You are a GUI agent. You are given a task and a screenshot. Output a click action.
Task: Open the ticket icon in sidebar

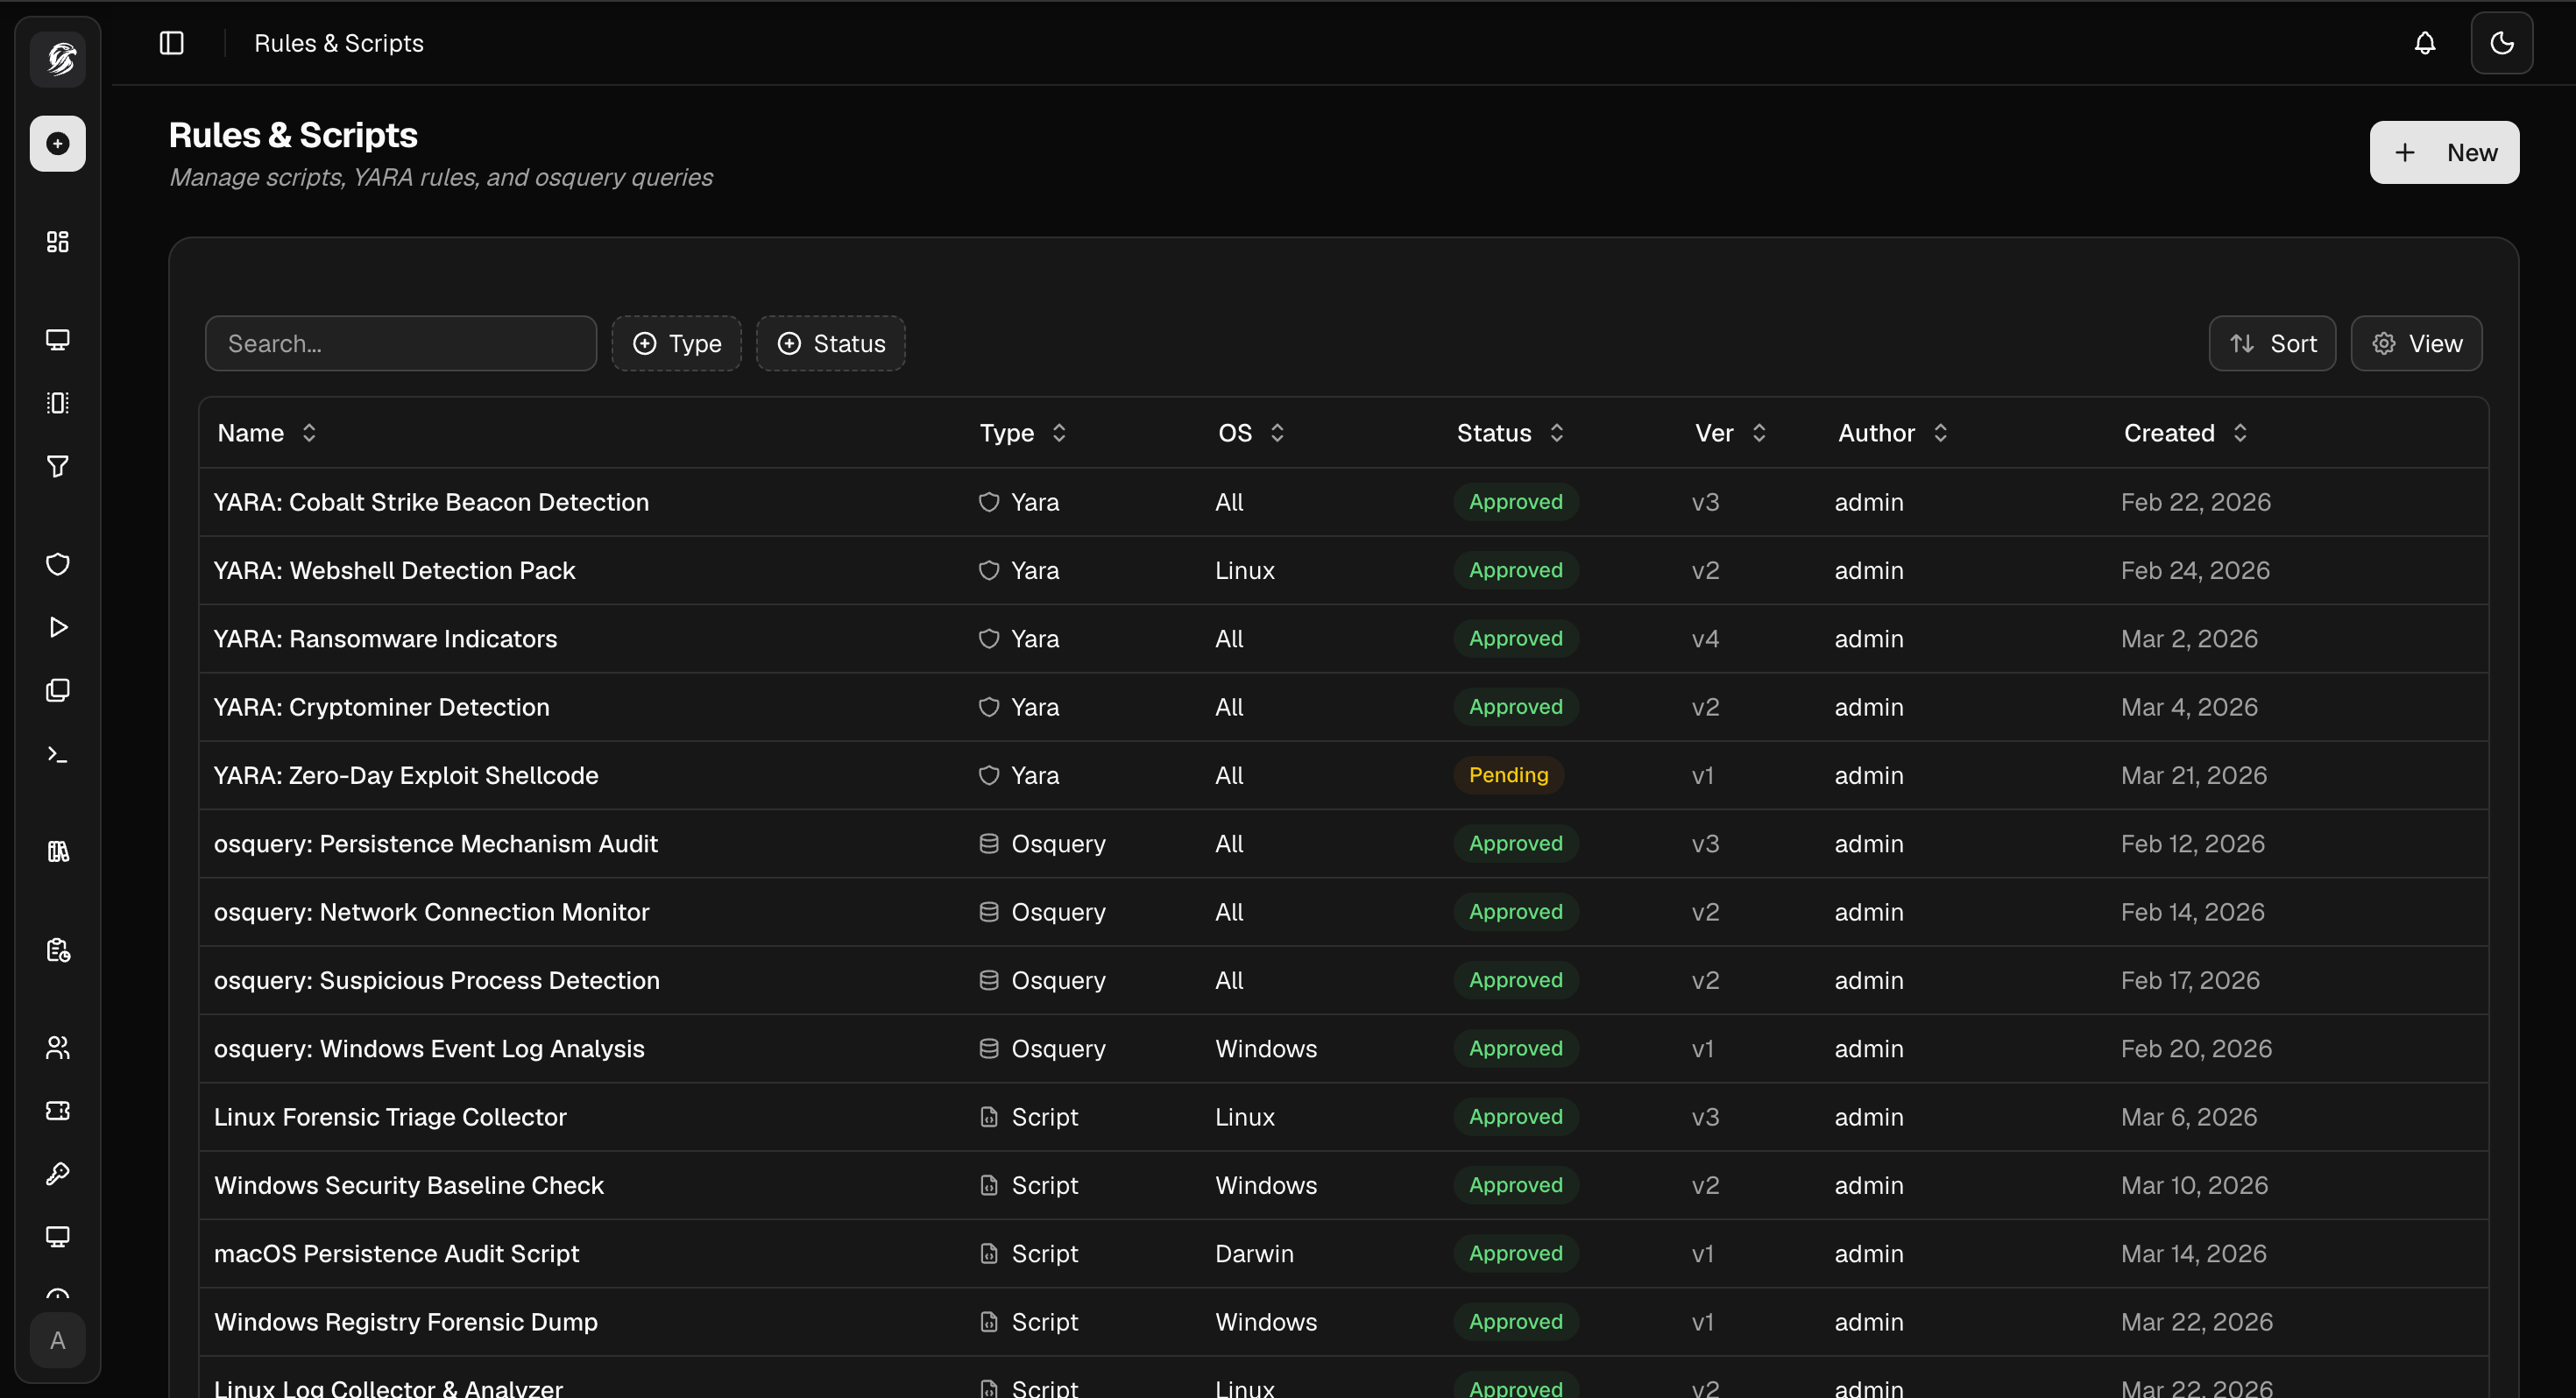coord(58,1110)
